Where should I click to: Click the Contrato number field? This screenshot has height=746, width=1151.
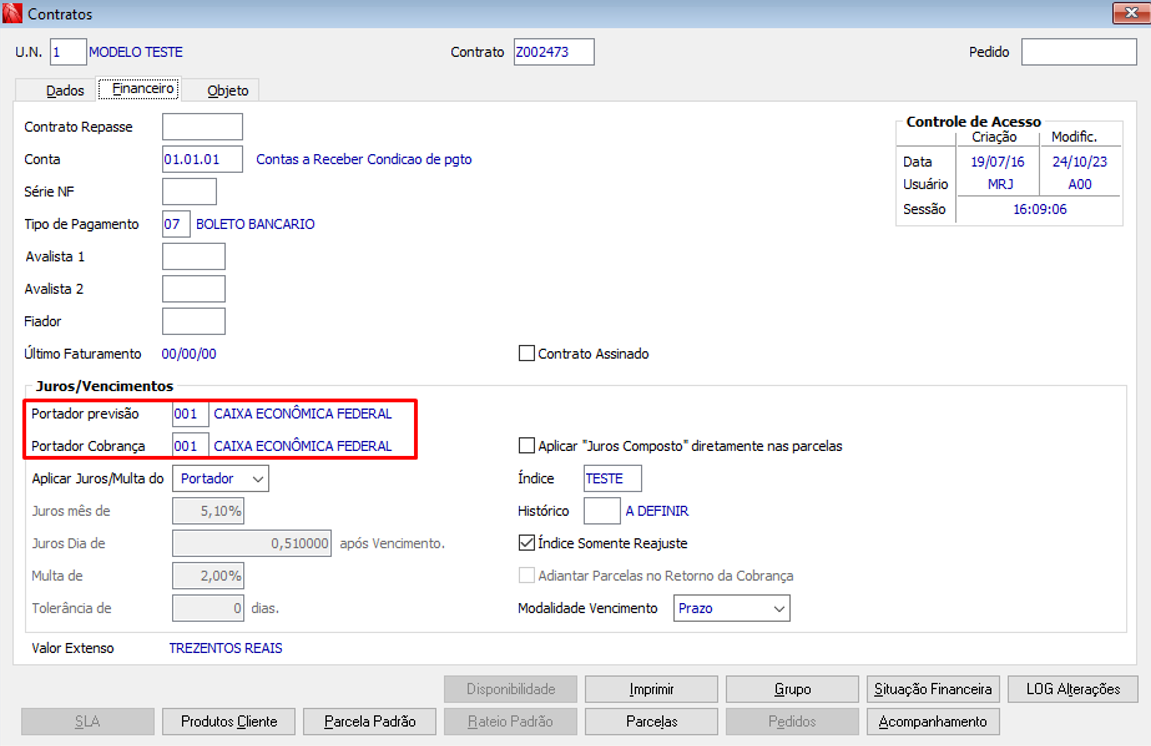point(553,52)
